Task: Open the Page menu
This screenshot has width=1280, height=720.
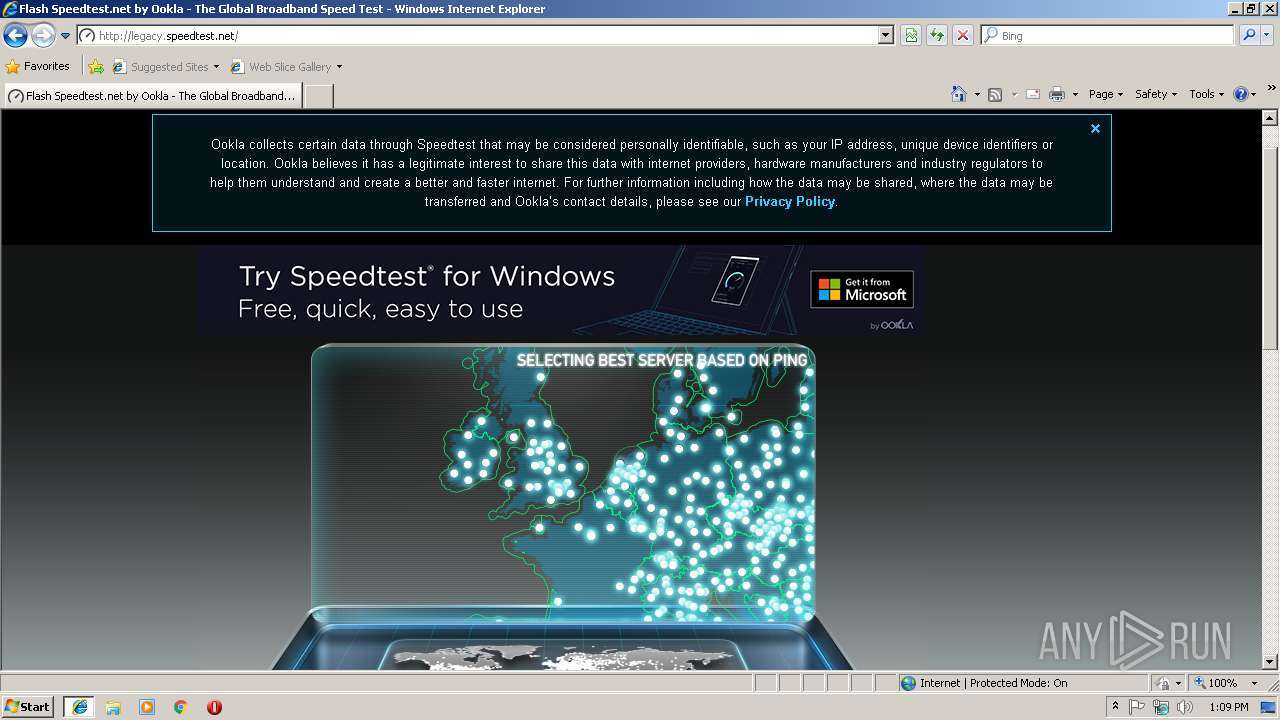Action: point(1106,94)
